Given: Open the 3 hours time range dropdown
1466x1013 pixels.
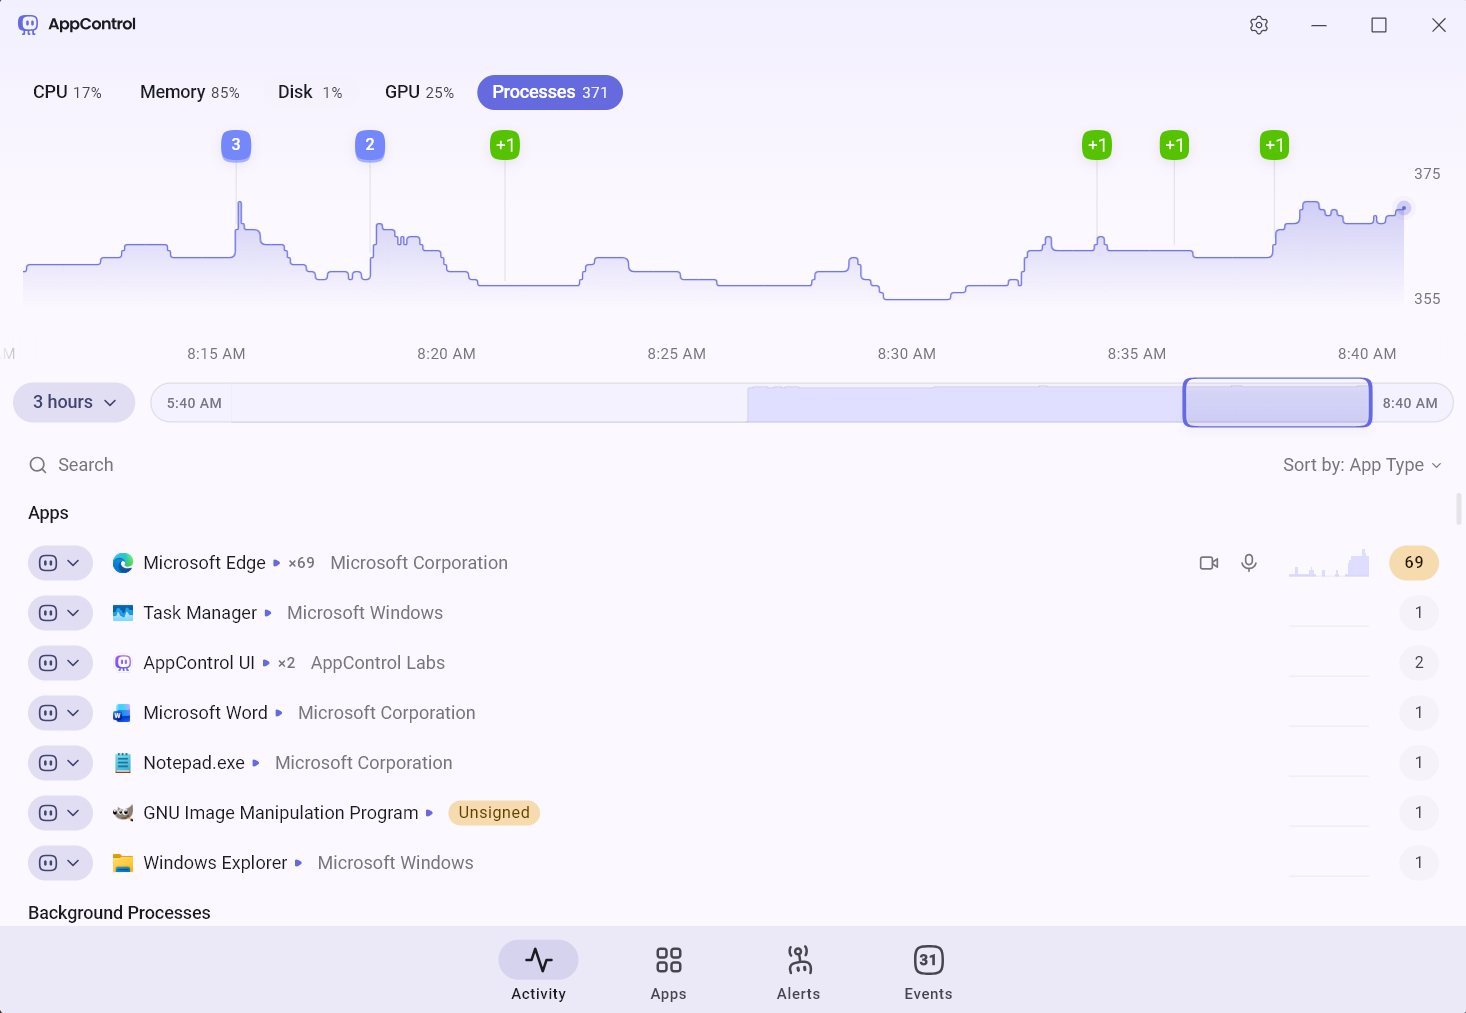Looking at the screenshot, I should 73,402.
